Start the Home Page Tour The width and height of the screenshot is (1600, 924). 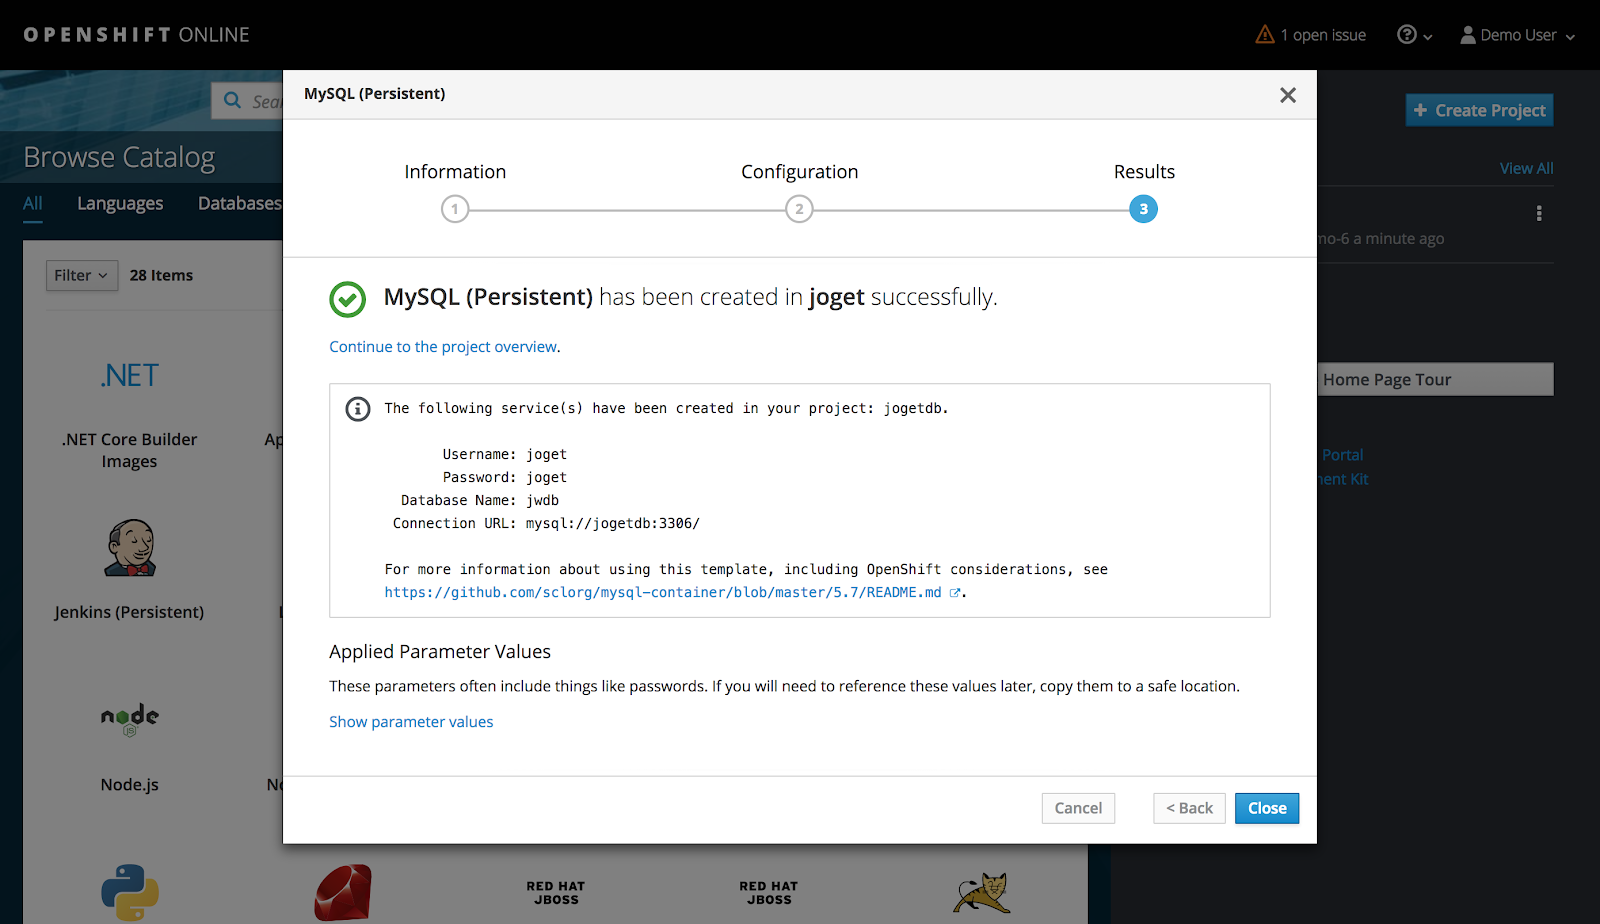[x=1436, y=379]
